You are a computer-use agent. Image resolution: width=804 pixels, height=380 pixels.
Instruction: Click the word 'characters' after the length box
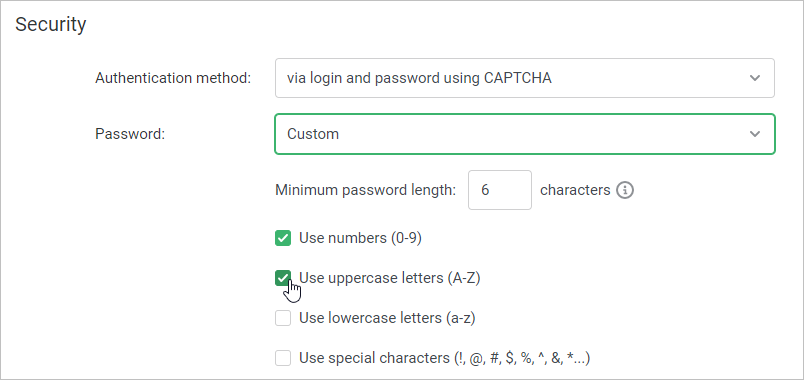[575, 190]
